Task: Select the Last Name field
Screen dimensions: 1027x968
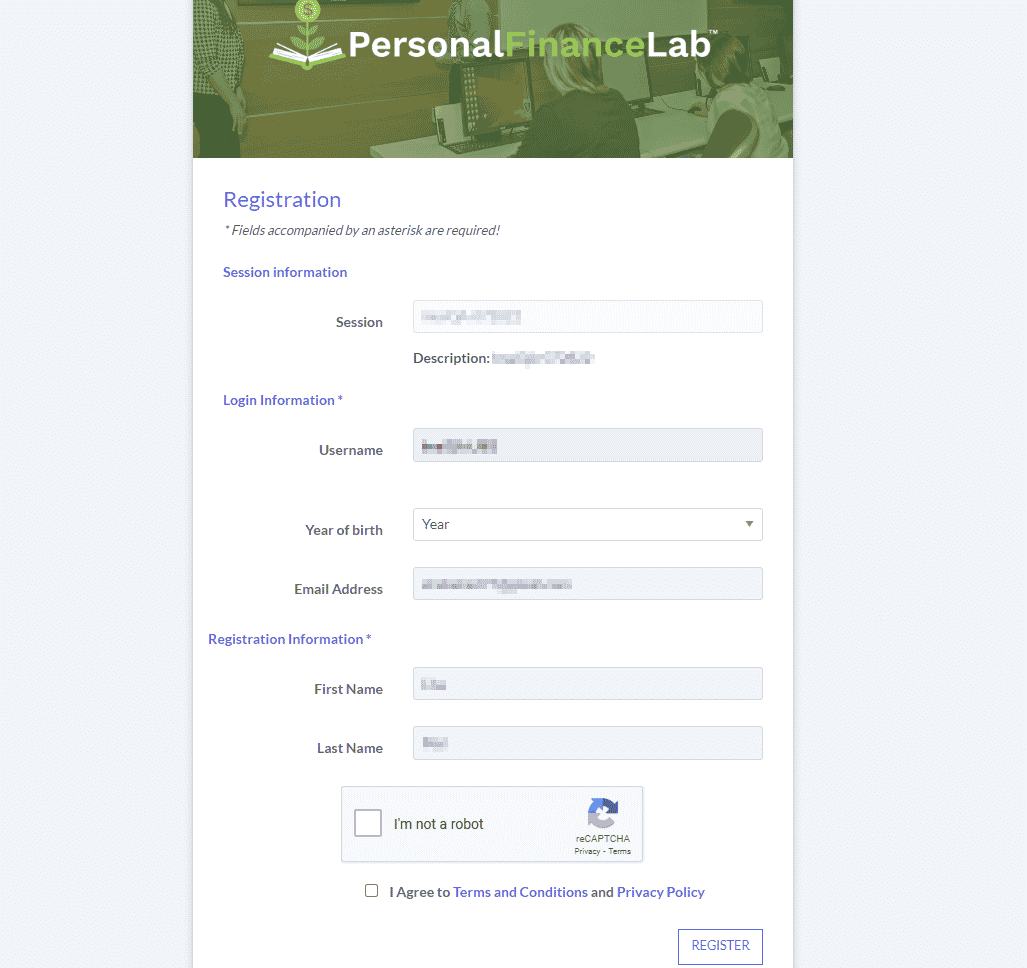Action: [588, 743]
